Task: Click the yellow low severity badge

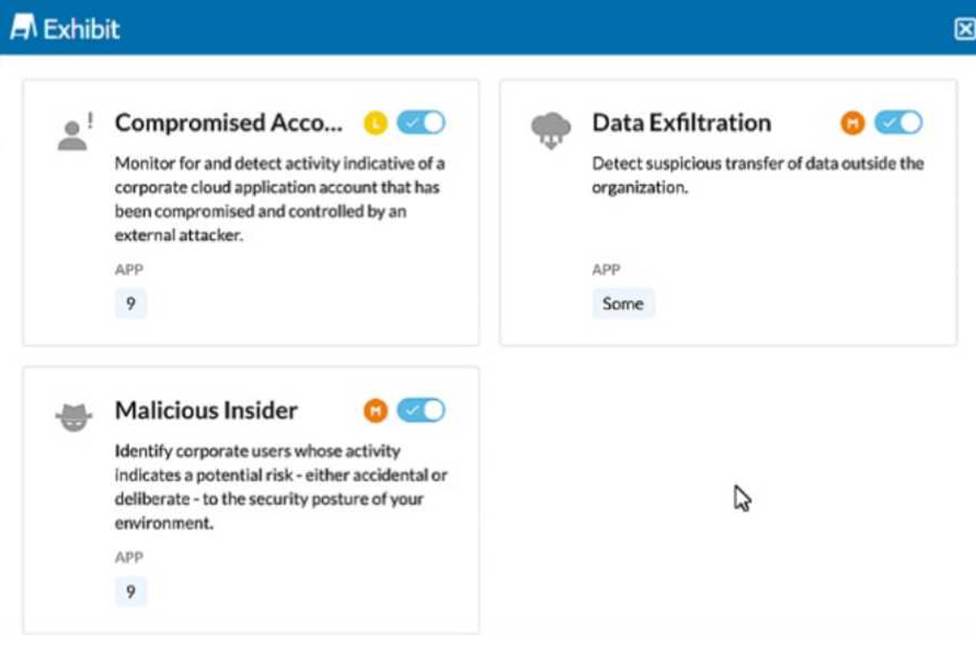Action: [x=375, y=123]
